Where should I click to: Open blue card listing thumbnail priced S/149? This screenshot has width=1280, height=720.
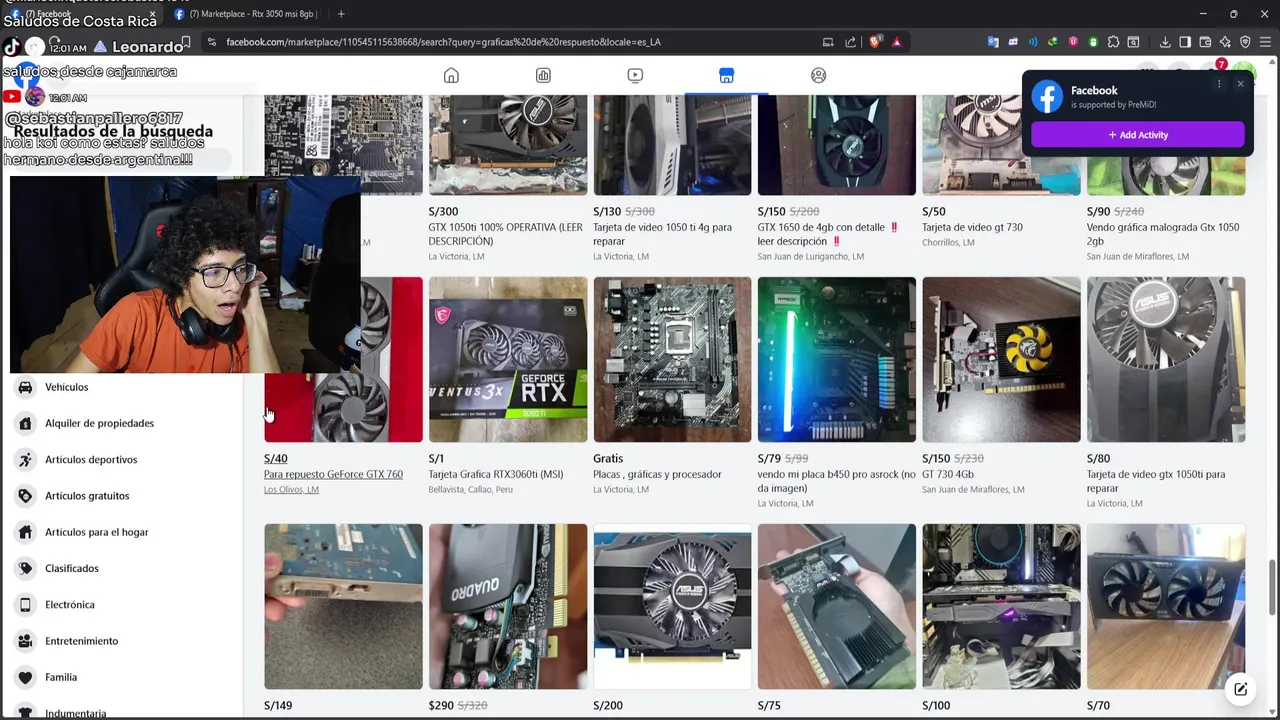pos(343,606)
